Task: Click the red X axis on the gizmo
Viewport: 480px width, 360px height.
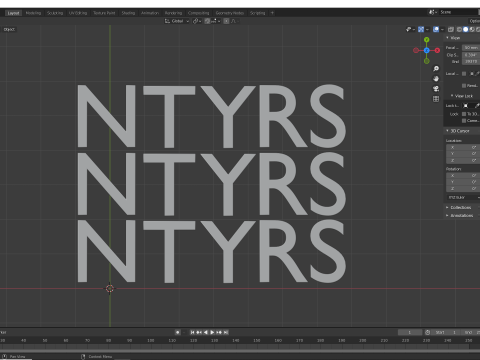Action: click(x=437, y=50)
